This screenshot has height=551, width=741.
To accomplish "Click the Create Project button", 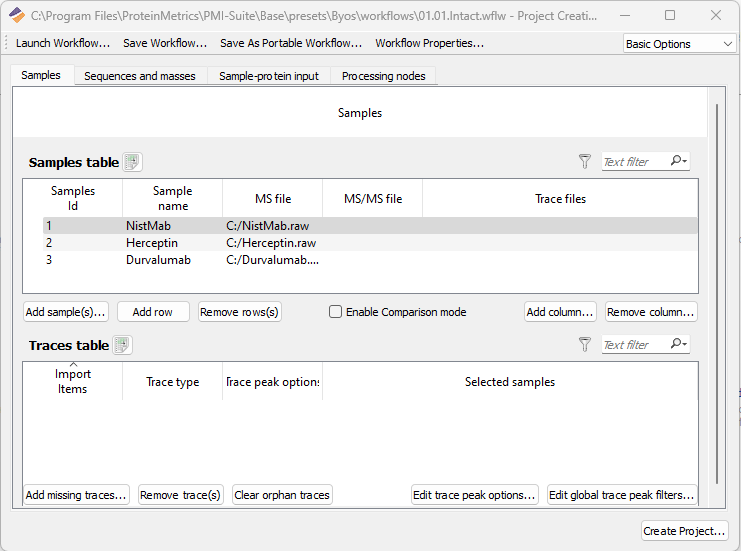I will coord(685,531).
